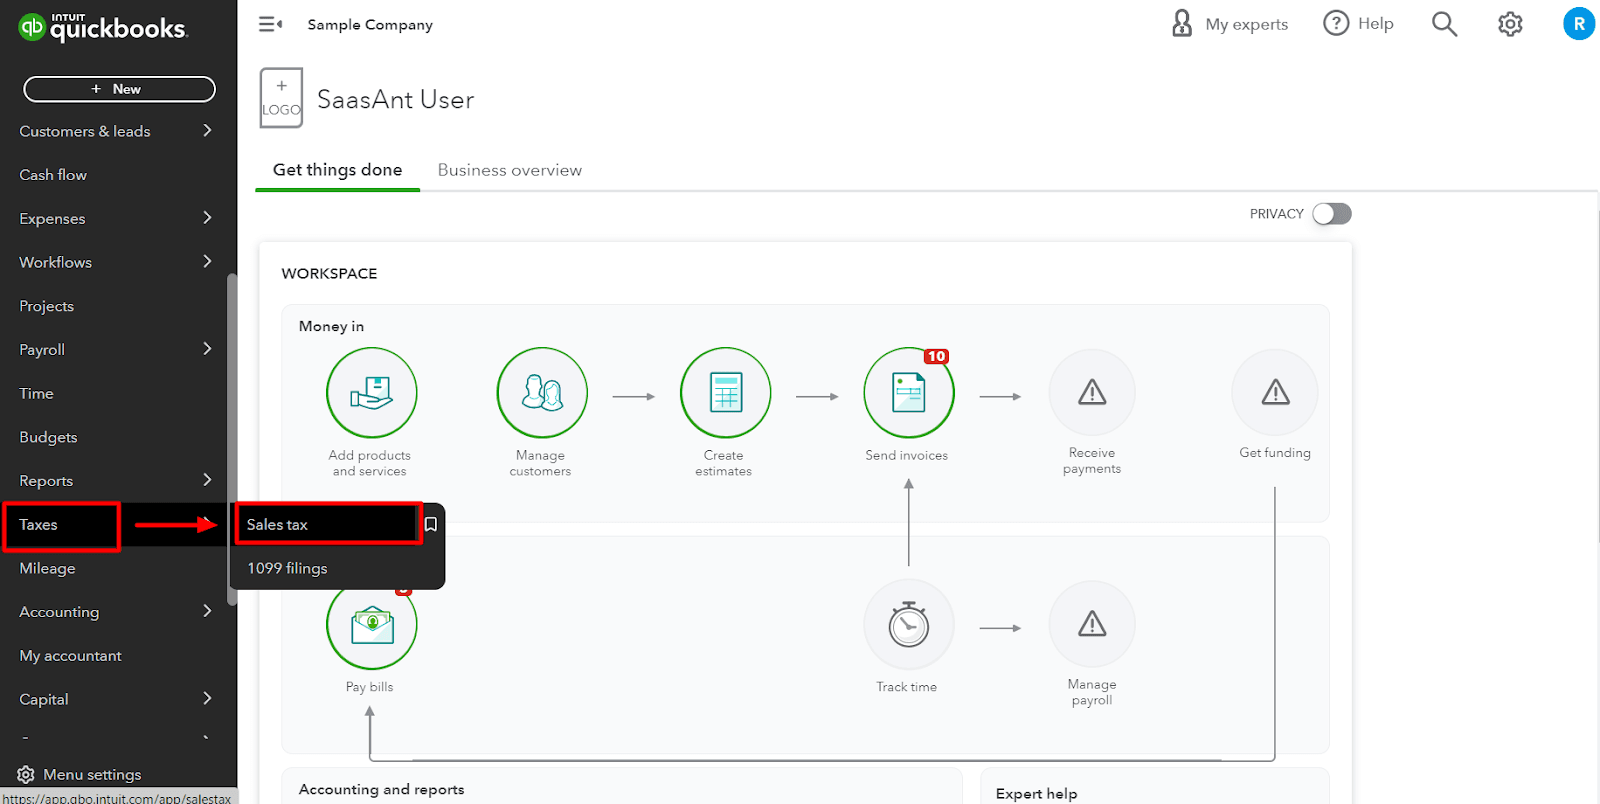The width and height of the screenshot is (1600, 804).
Task: Click the Menu settings gear icon
Action: click(x=26, y=774)
